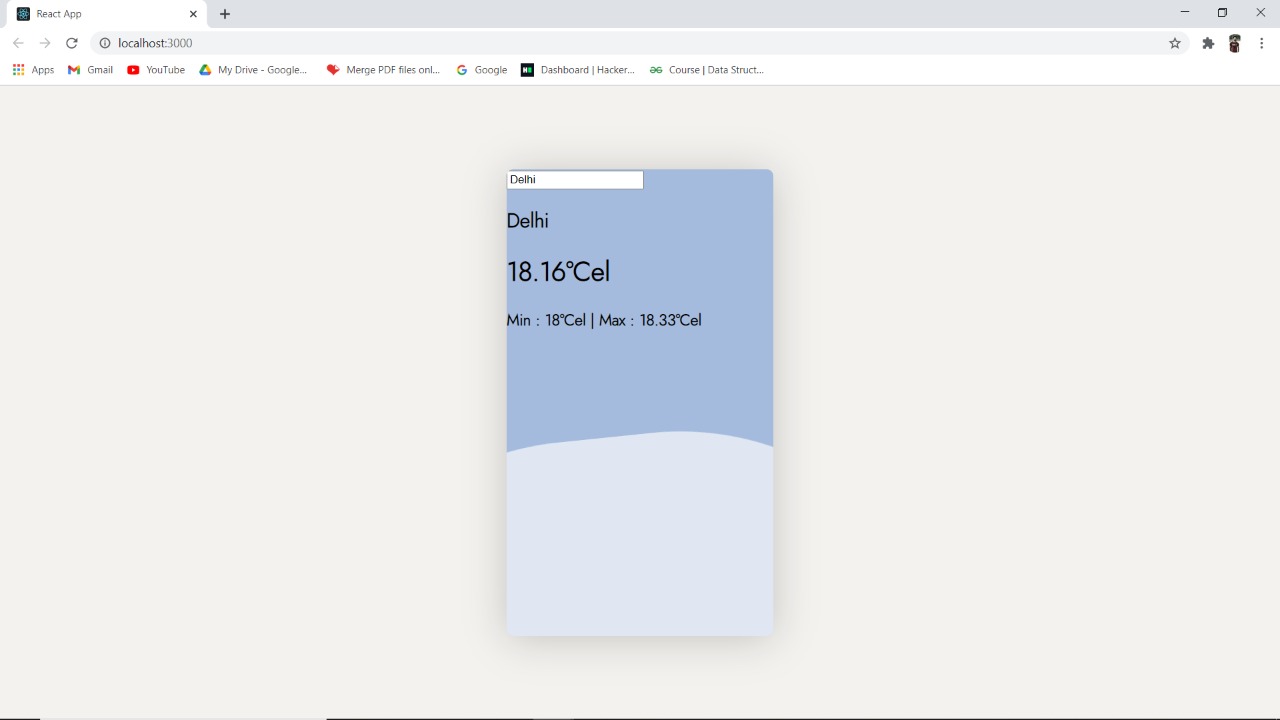Open the Chrome three-dot menu
The width and height of the screenshot is (1280, 720).
coord(1261,43)
